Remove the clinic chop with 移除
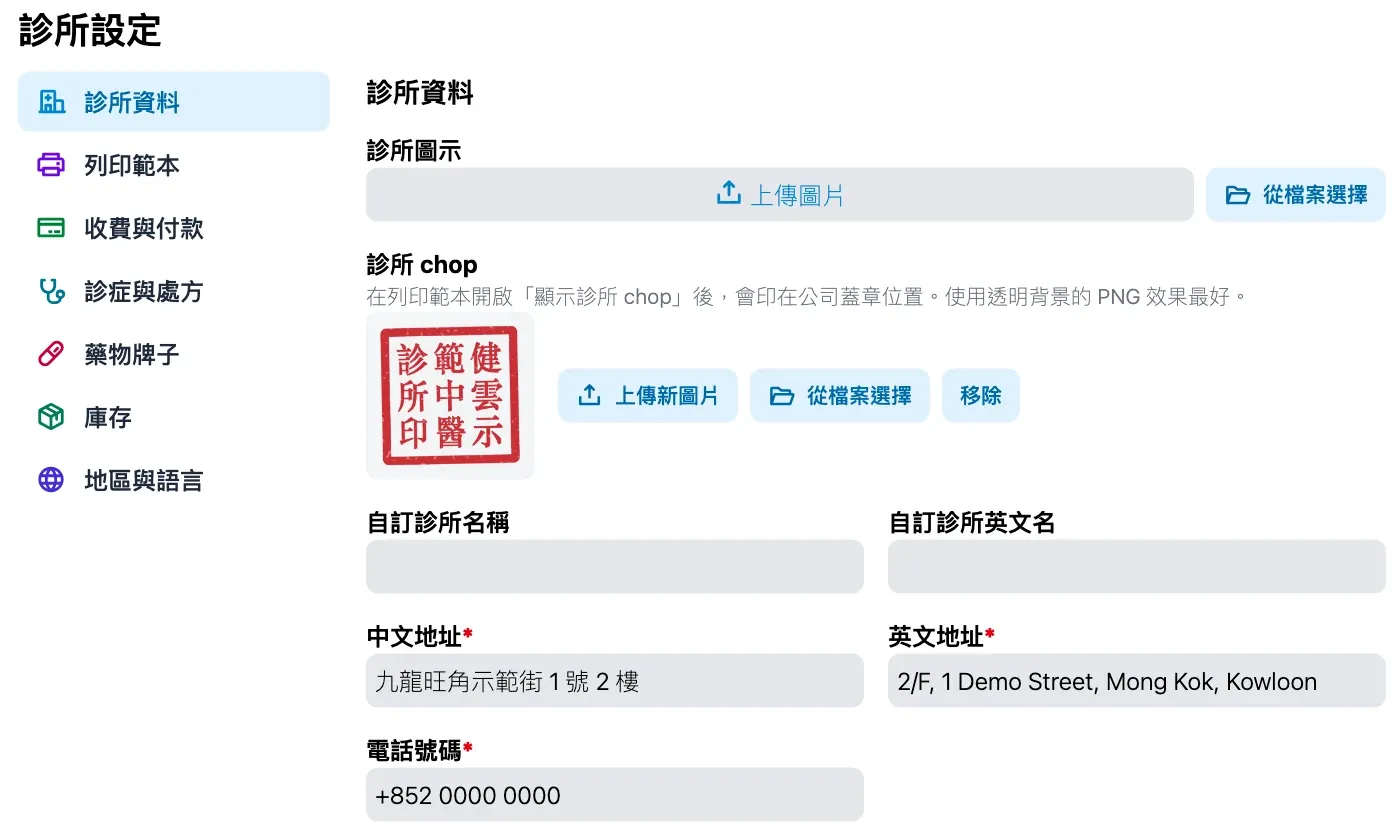The width and height of the screenshot is (1400, 830). 981,396
